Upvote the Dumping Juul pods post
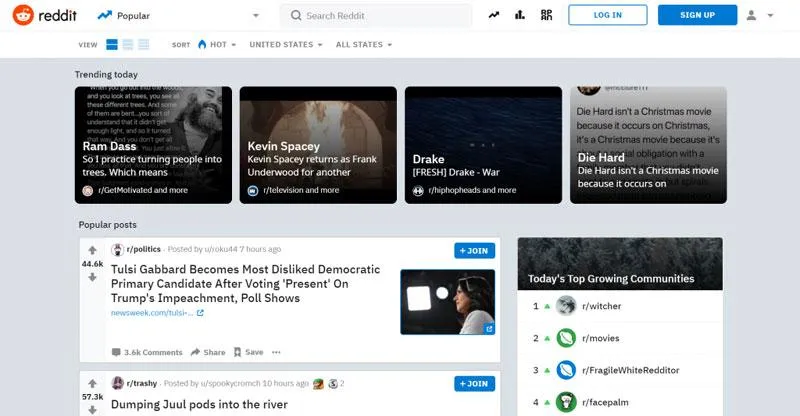 [92, 383]
